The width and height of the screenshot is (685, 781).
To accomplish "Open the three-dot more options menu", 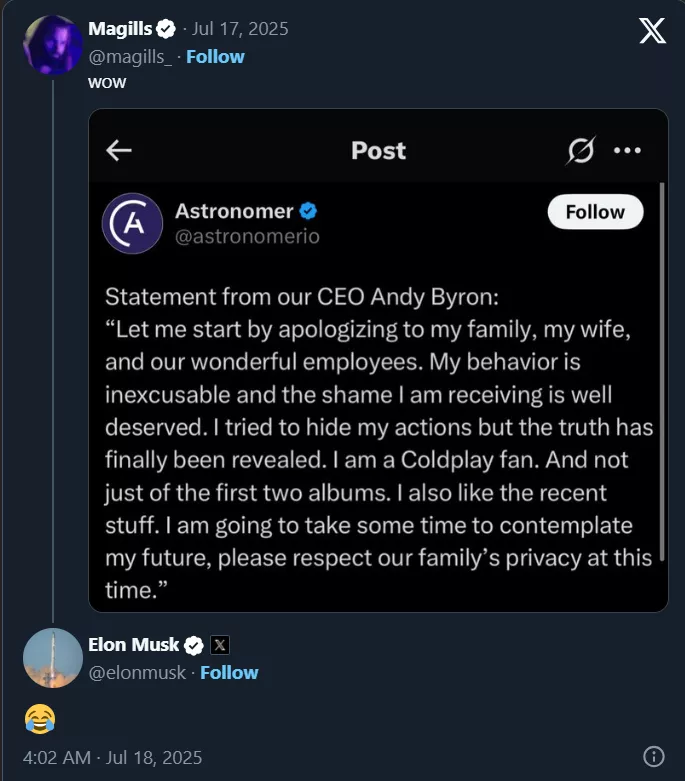I will click(627, 150).
